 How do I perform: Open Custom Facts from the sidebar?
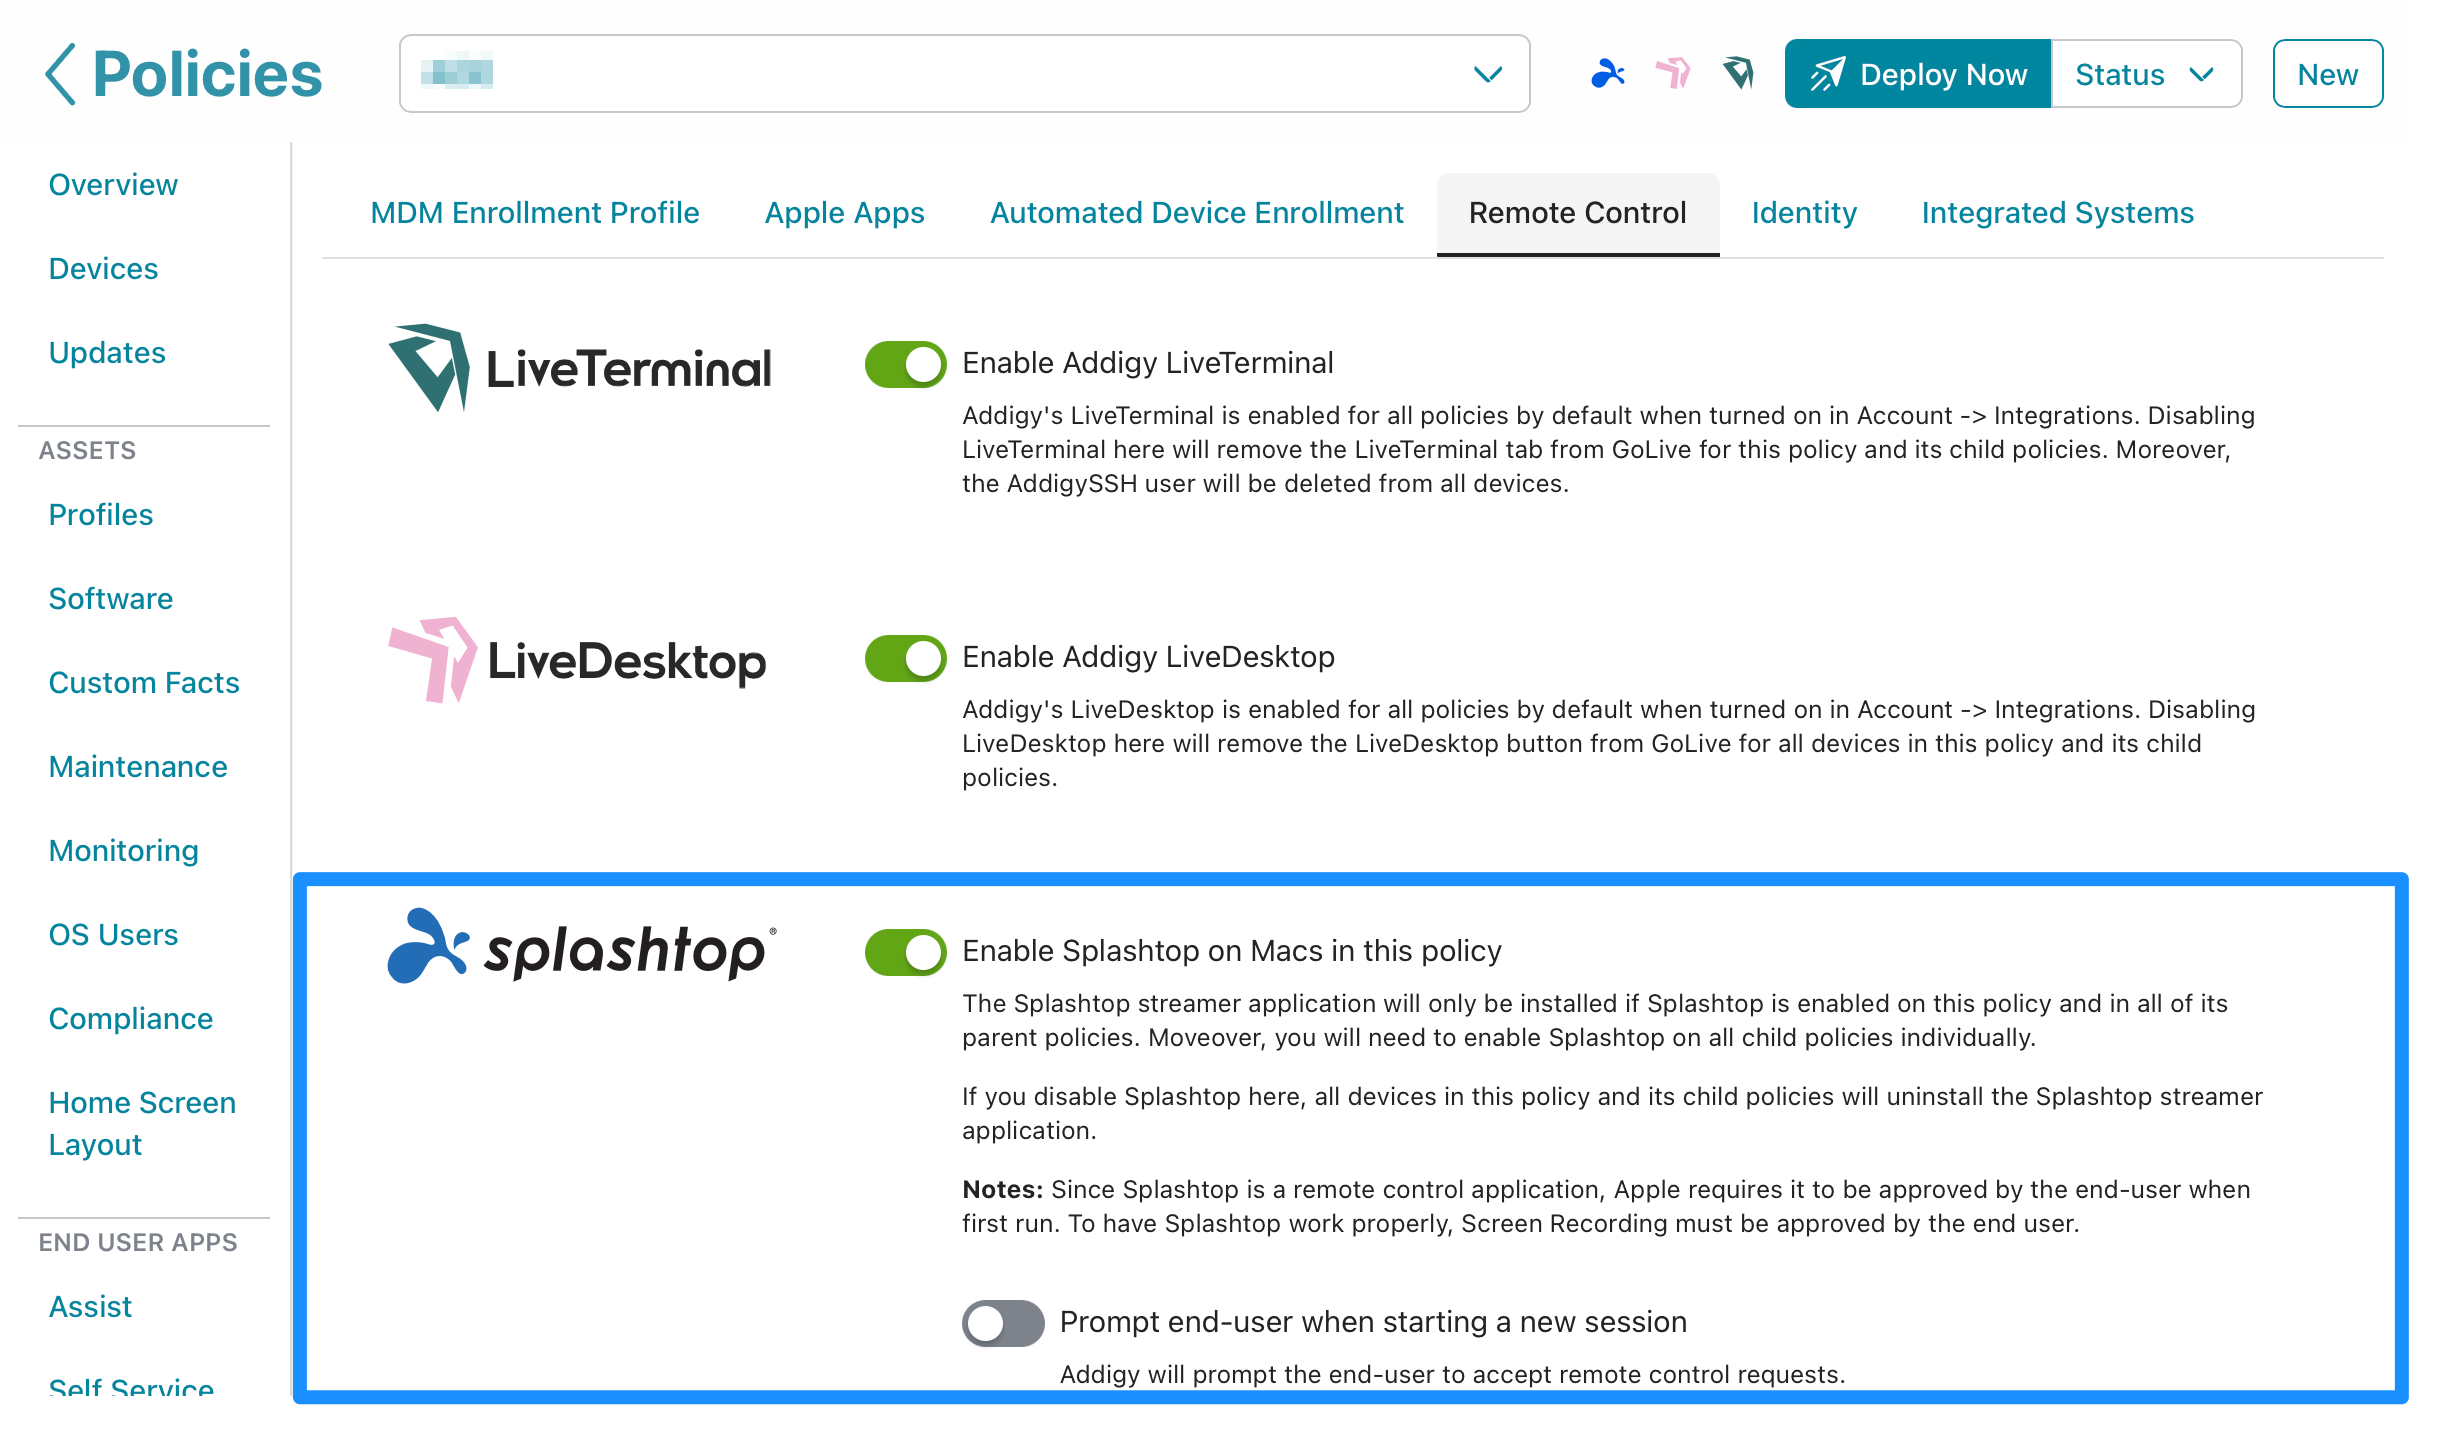point(143,682)
